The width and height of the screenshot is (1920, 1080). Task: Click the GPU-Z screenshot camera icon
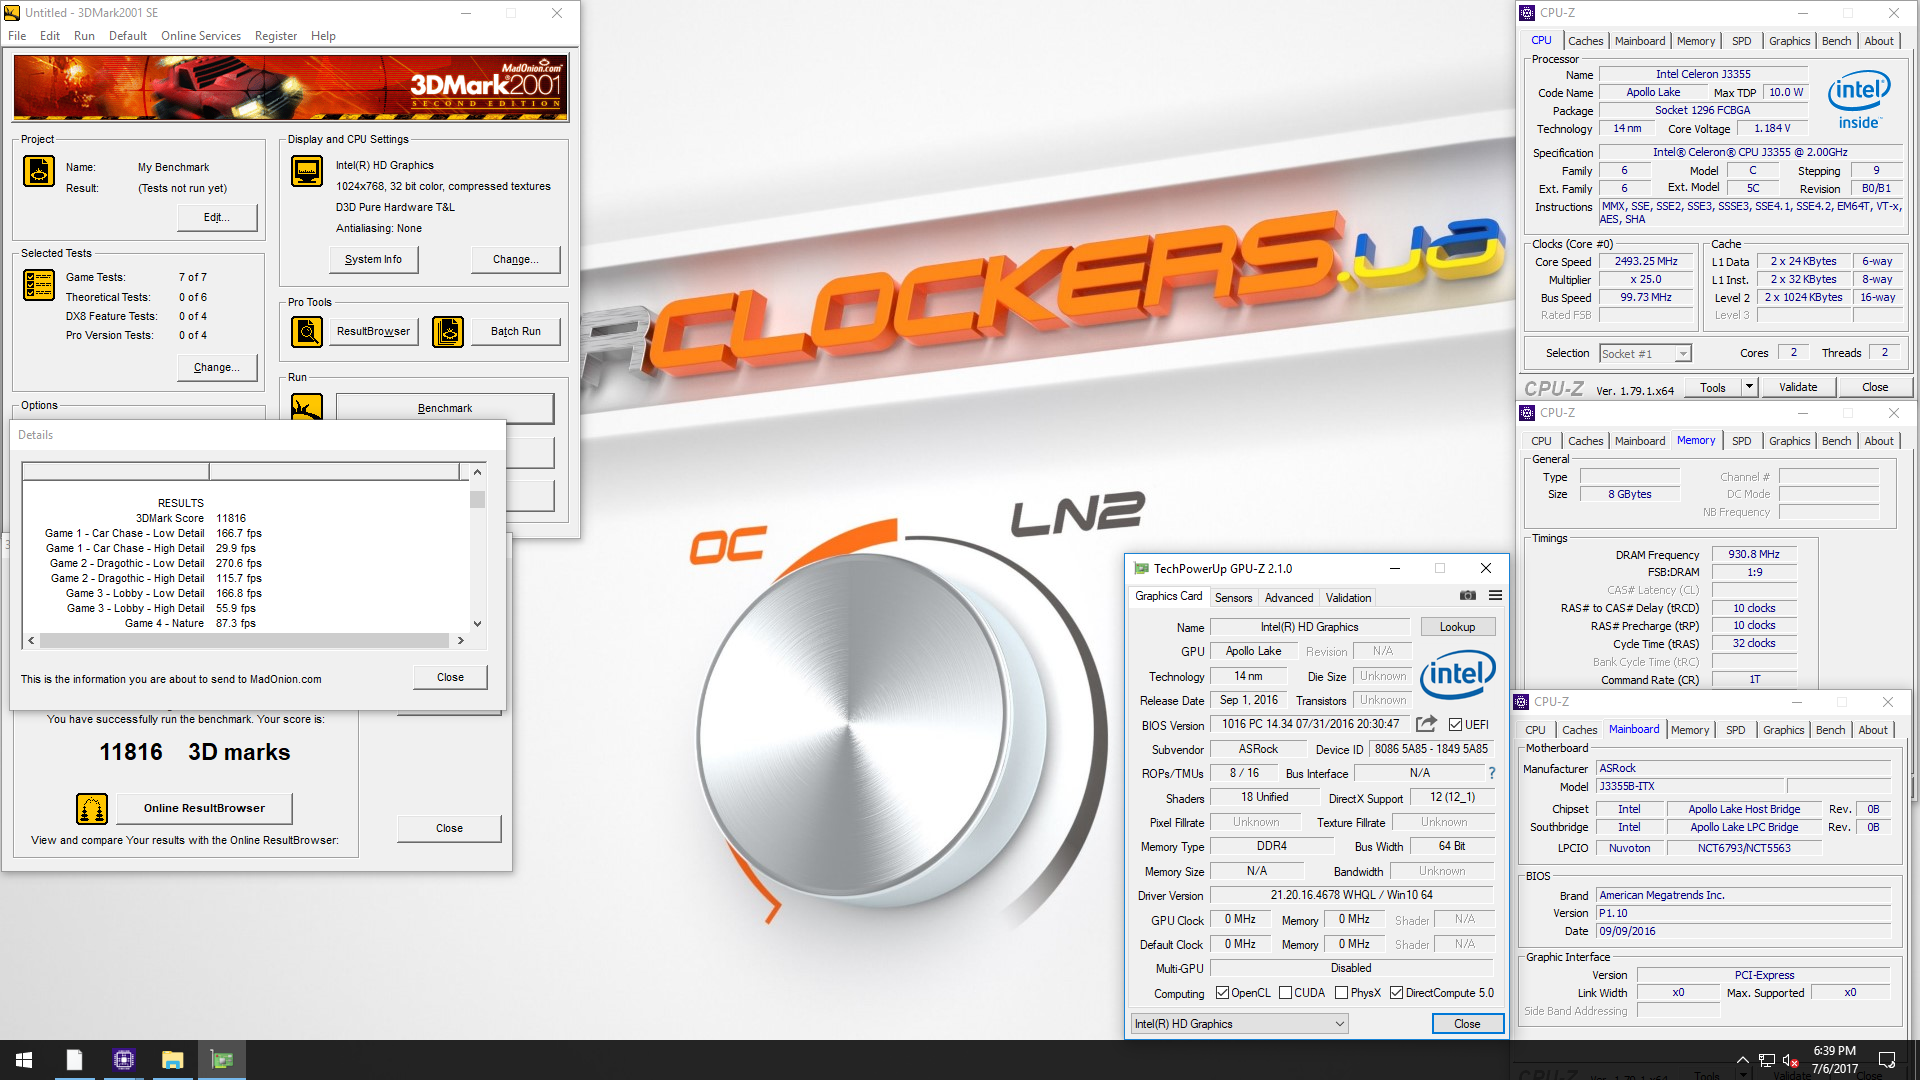pyautogui.click(x=1467, y=595)
